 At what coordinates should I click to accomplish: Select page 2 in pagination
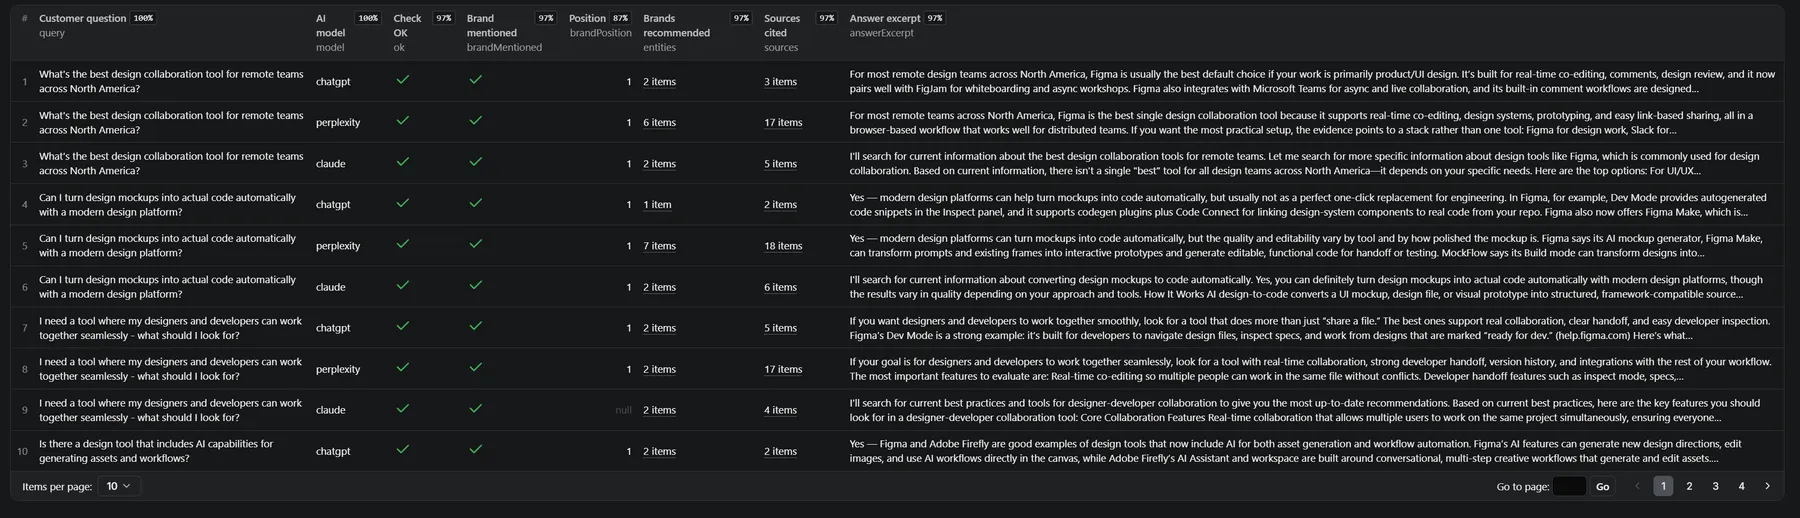point(1689,486)
